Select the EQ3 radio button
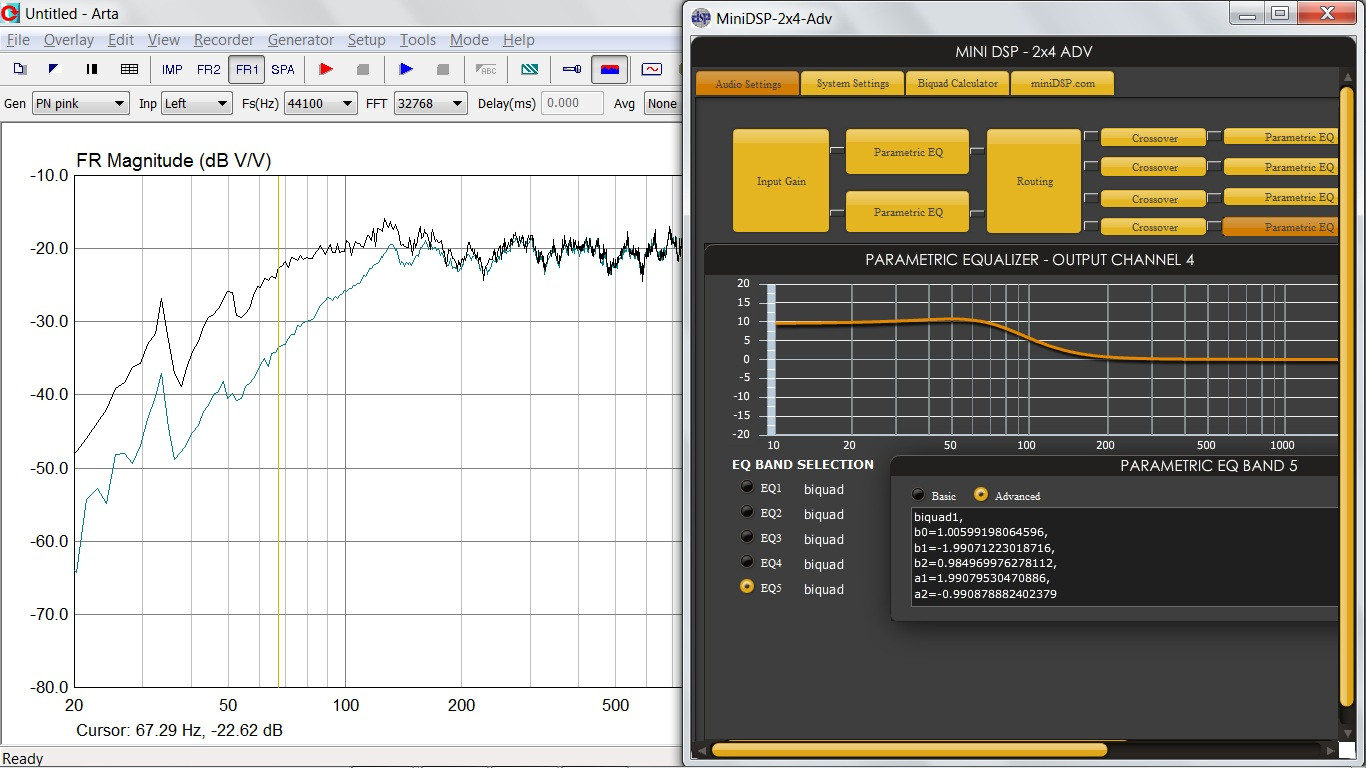The width and height of the screenshot is (1366, 768). pyautogui.click(x=747, y=537)
